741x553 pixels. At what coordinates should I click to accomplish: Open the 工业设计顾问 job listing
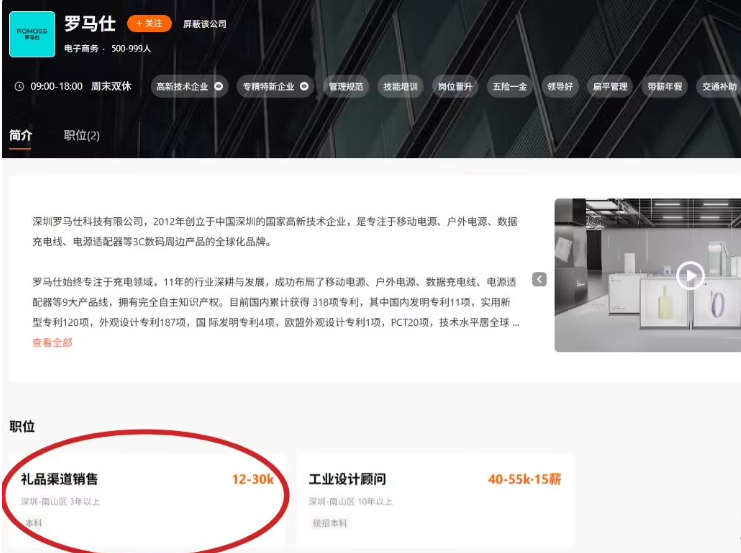(347, 480)
